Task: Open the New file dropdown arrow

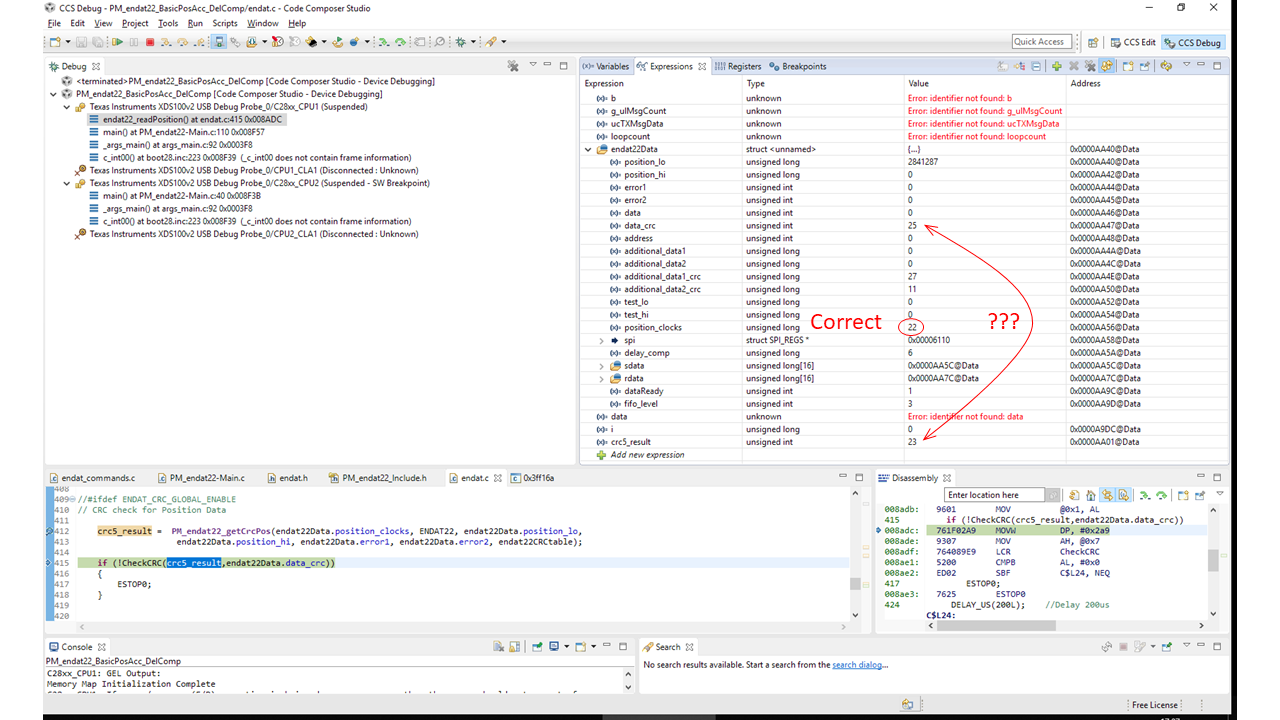Action: 66,42
